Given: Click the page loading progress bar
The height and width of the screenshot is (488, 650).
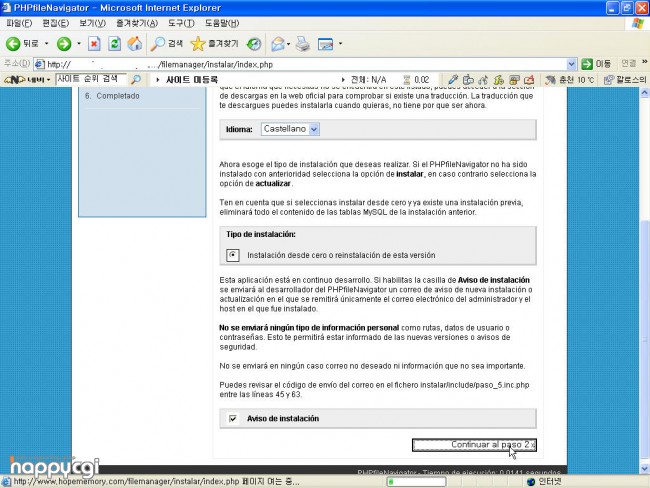Looking at the screenshot, I should click(416, 482).
